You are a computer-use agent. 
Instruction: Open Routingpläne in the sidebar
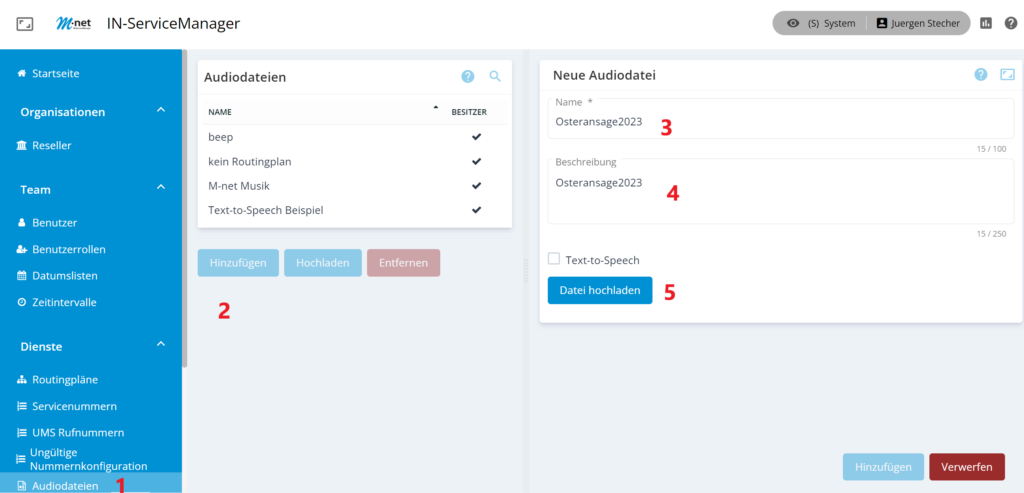point(65,380)
